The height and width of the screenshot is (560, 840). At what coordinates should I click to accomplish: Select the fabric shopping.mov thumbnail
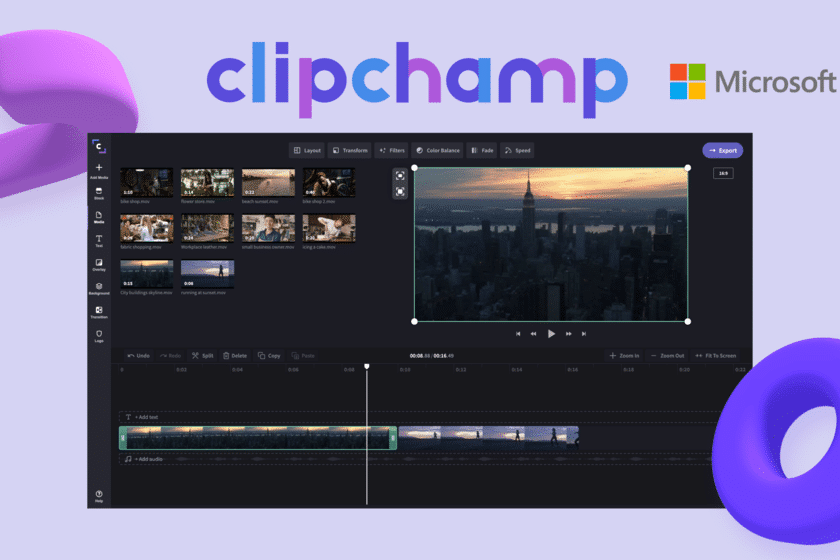coord(146,228)
